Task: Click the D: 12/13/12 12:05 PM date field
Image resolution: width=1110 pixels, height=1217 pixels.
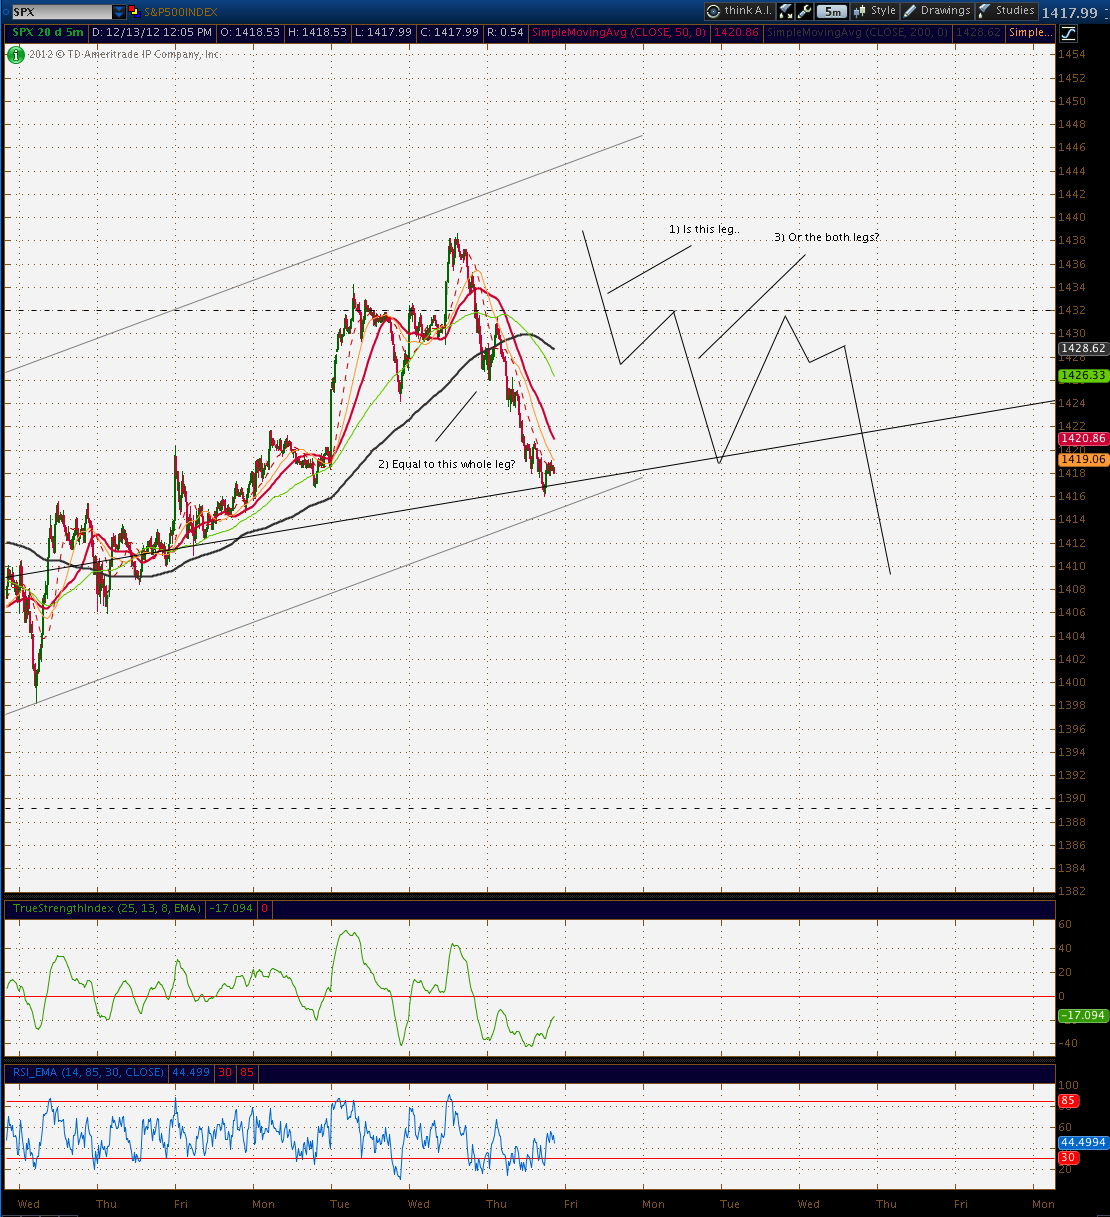Action: pyautogui.click(x=152, y=32)
